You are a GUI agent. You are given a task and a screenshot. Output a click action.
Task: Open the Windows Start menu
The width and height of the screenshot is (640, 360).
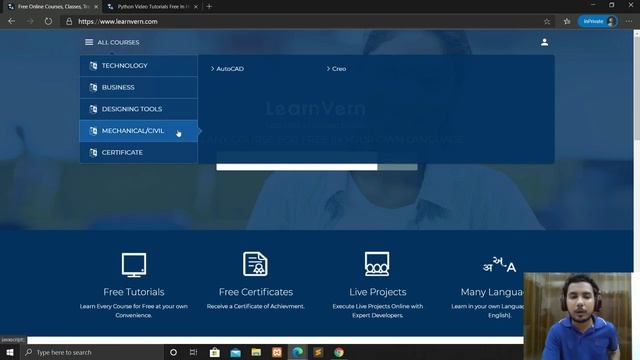[x=10, y=352]
